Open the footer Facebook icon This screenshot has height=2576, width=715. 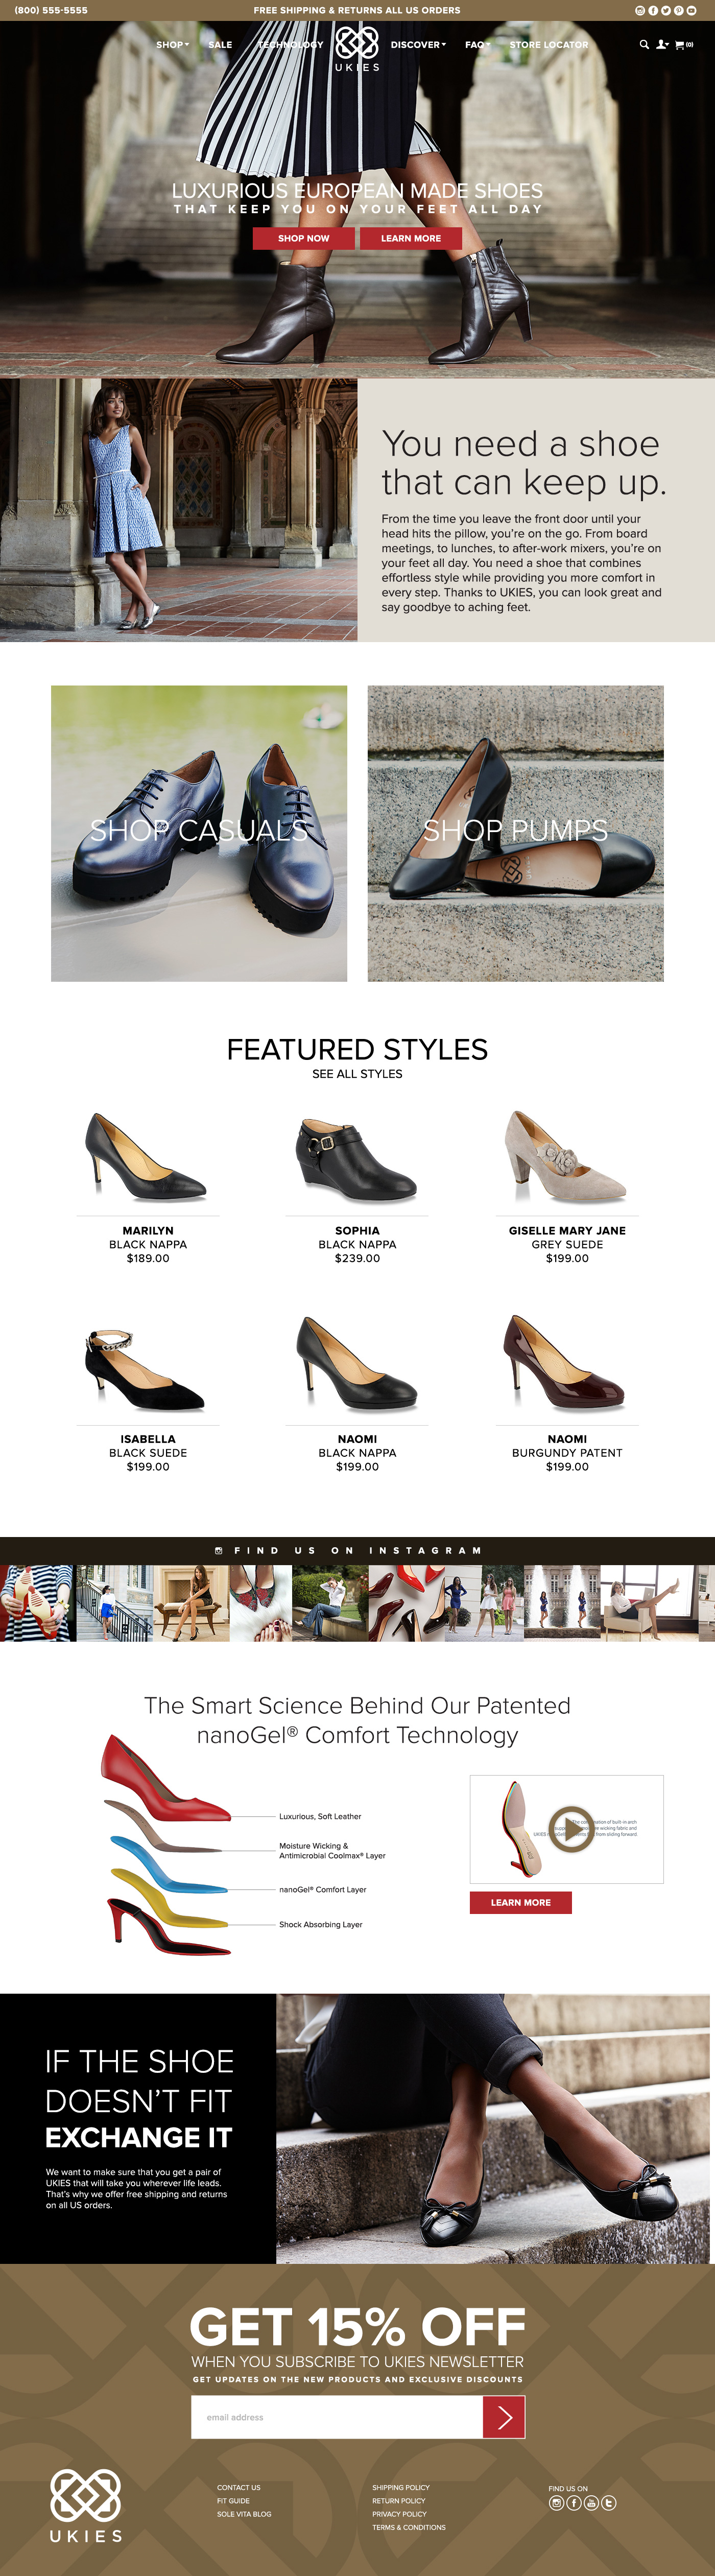574,2502
